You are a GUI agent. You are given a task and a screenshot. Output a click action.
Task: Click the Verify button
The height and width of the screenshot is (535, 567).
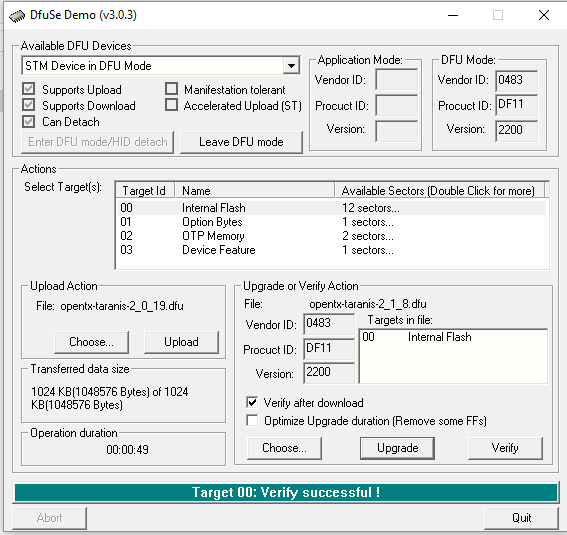click(x=505, y=448)
